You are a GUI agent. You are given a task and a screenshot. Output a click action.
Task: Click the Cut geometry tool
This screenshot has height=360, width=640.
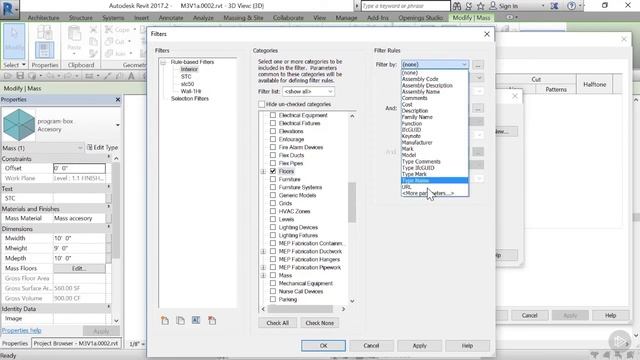click(x=118, y=42)
